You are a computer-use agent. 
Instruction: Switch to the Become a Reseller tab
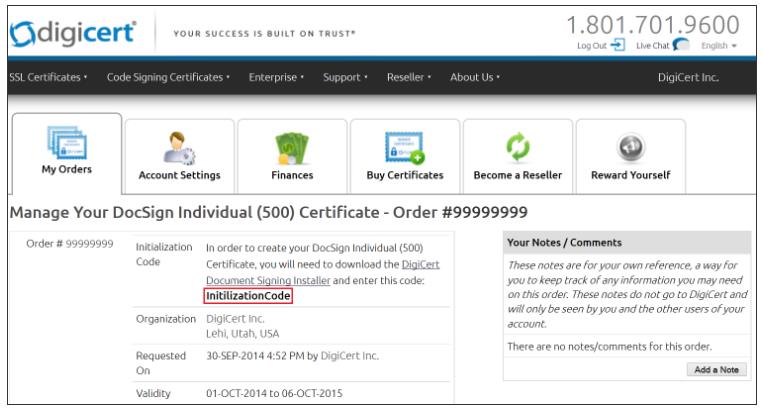pyautogui.click(x=518, y=156)
